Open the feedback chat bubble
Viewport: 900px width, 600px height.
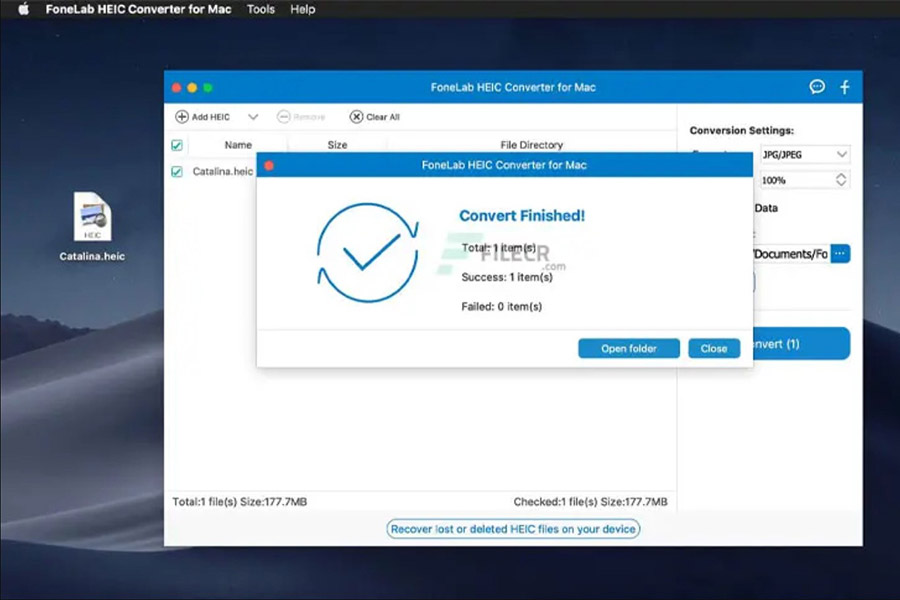point(817,87)
